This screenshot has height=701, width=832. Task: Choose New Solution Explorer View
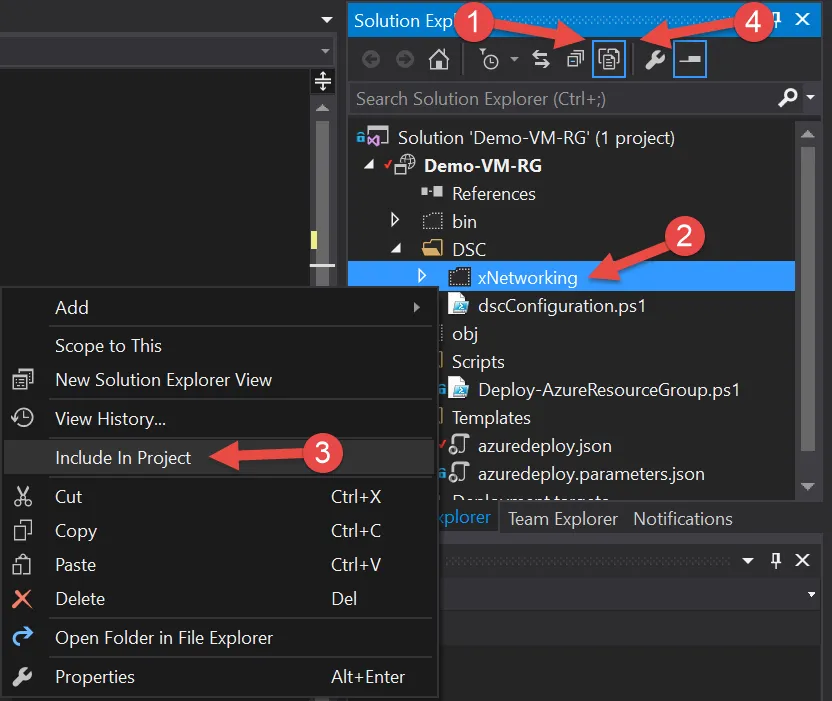[219, 380]
